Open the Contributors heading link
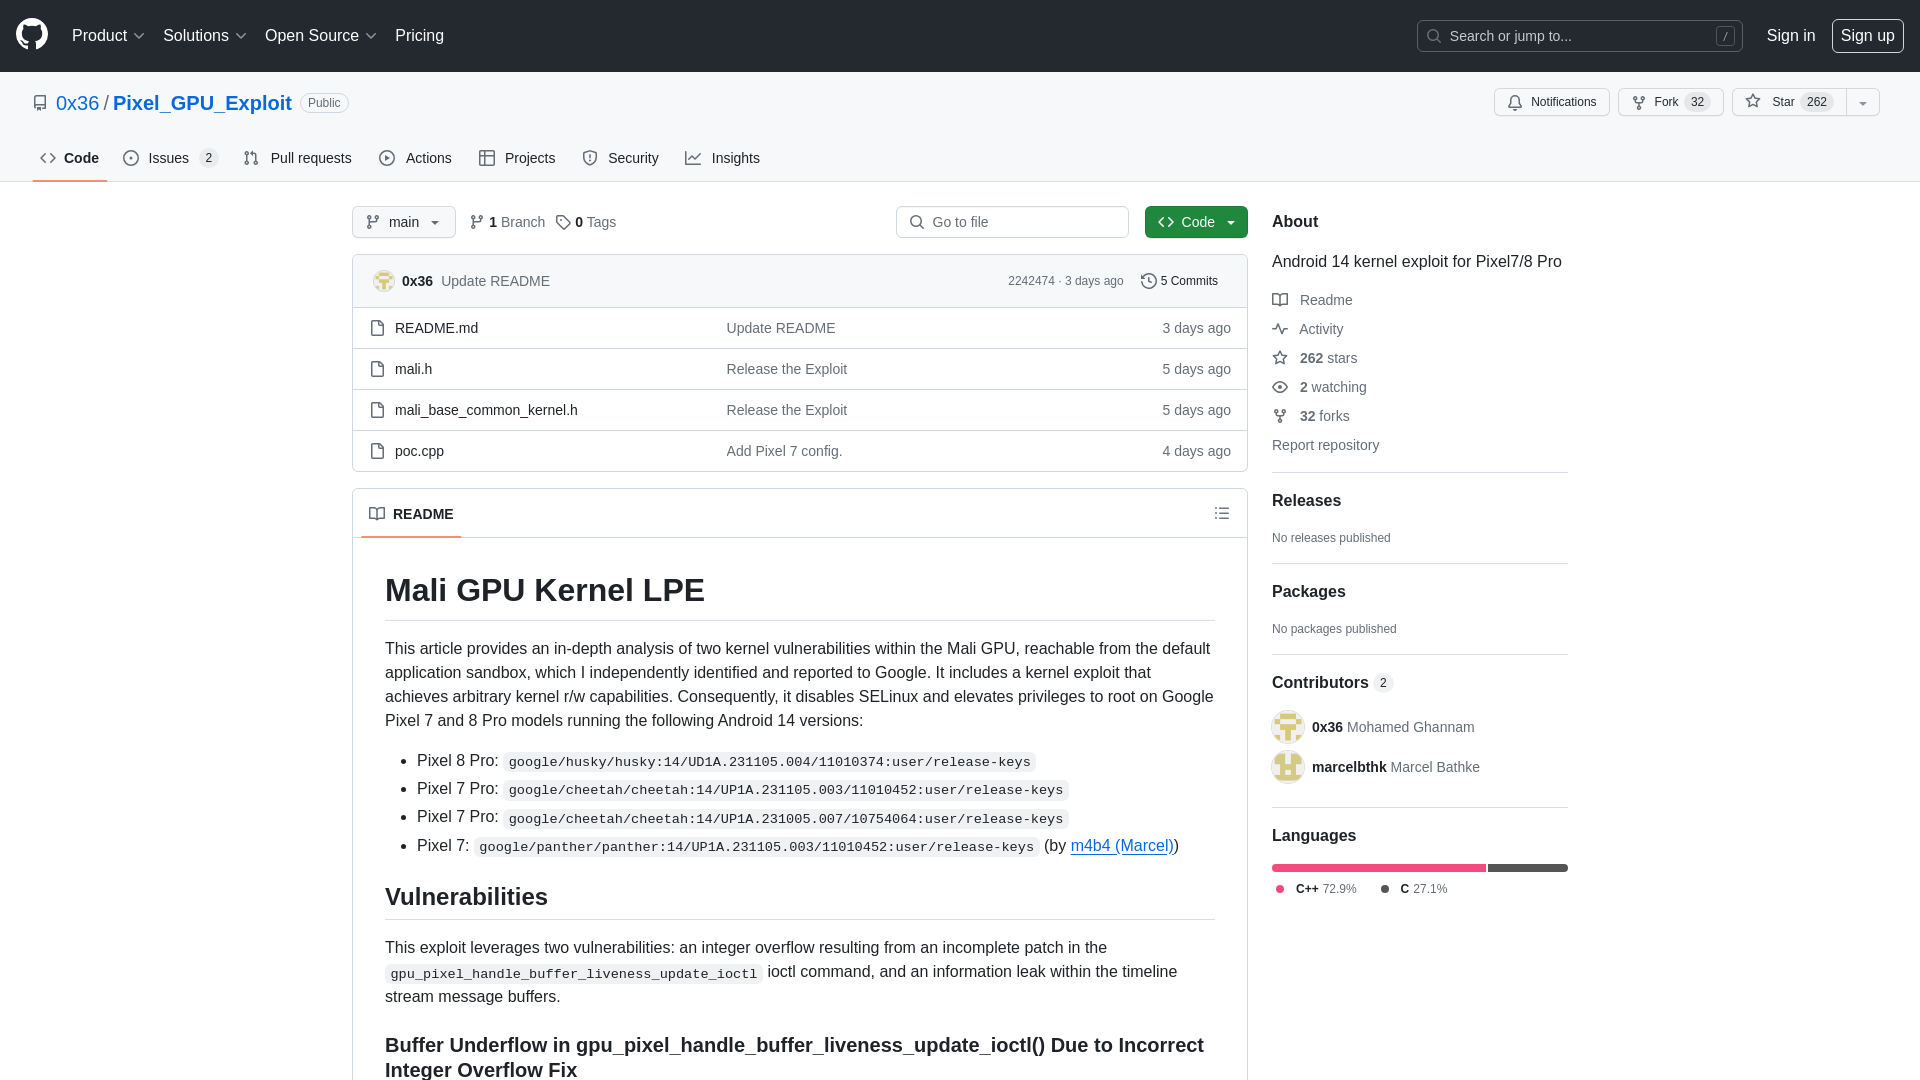 (1332, 683)
